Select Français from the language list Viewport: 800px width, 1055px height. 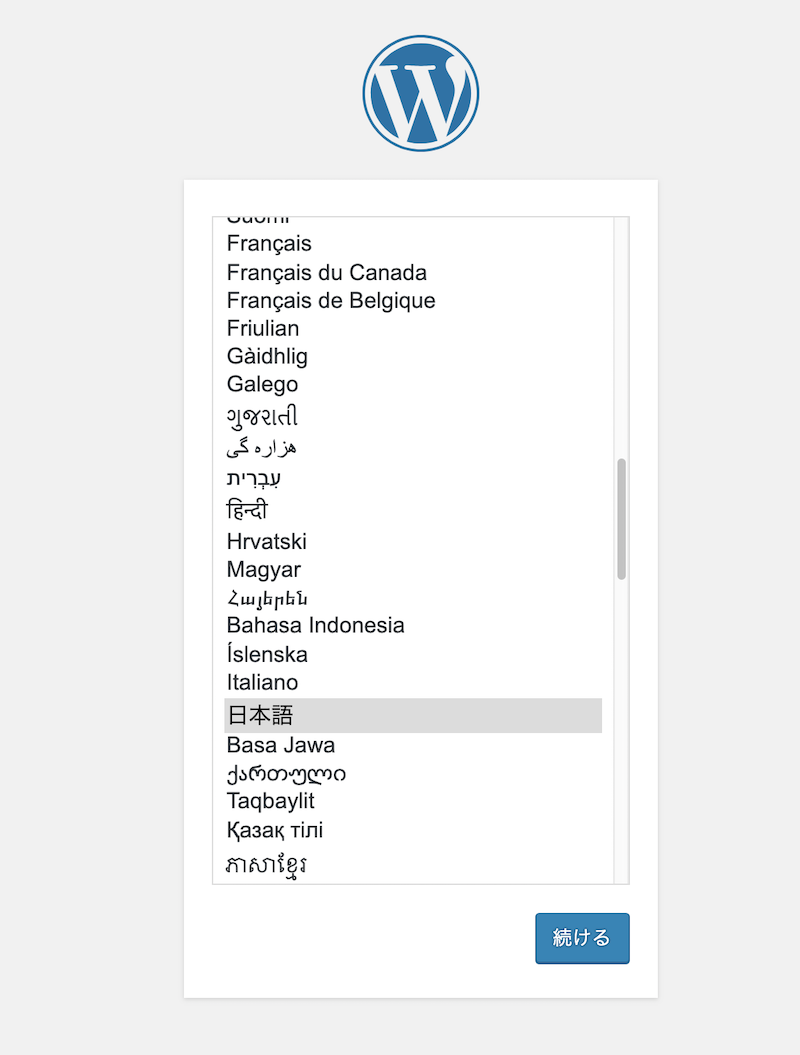coord(270,244)
